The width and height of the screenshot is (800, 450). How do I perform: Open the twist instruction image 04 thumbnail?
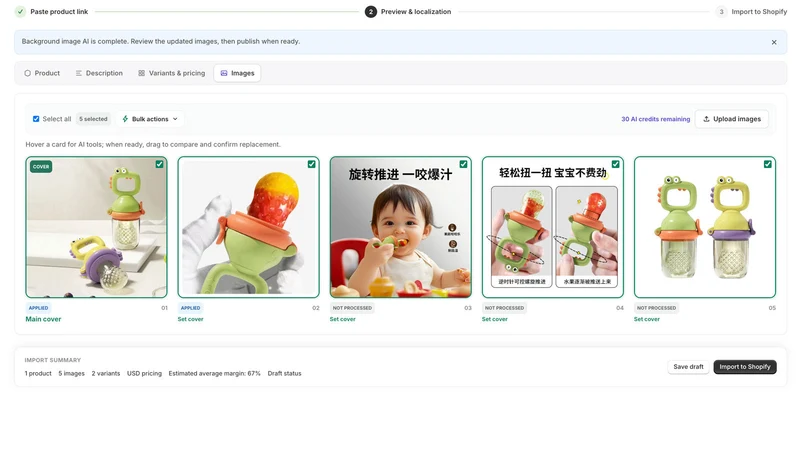coord(553,227)
